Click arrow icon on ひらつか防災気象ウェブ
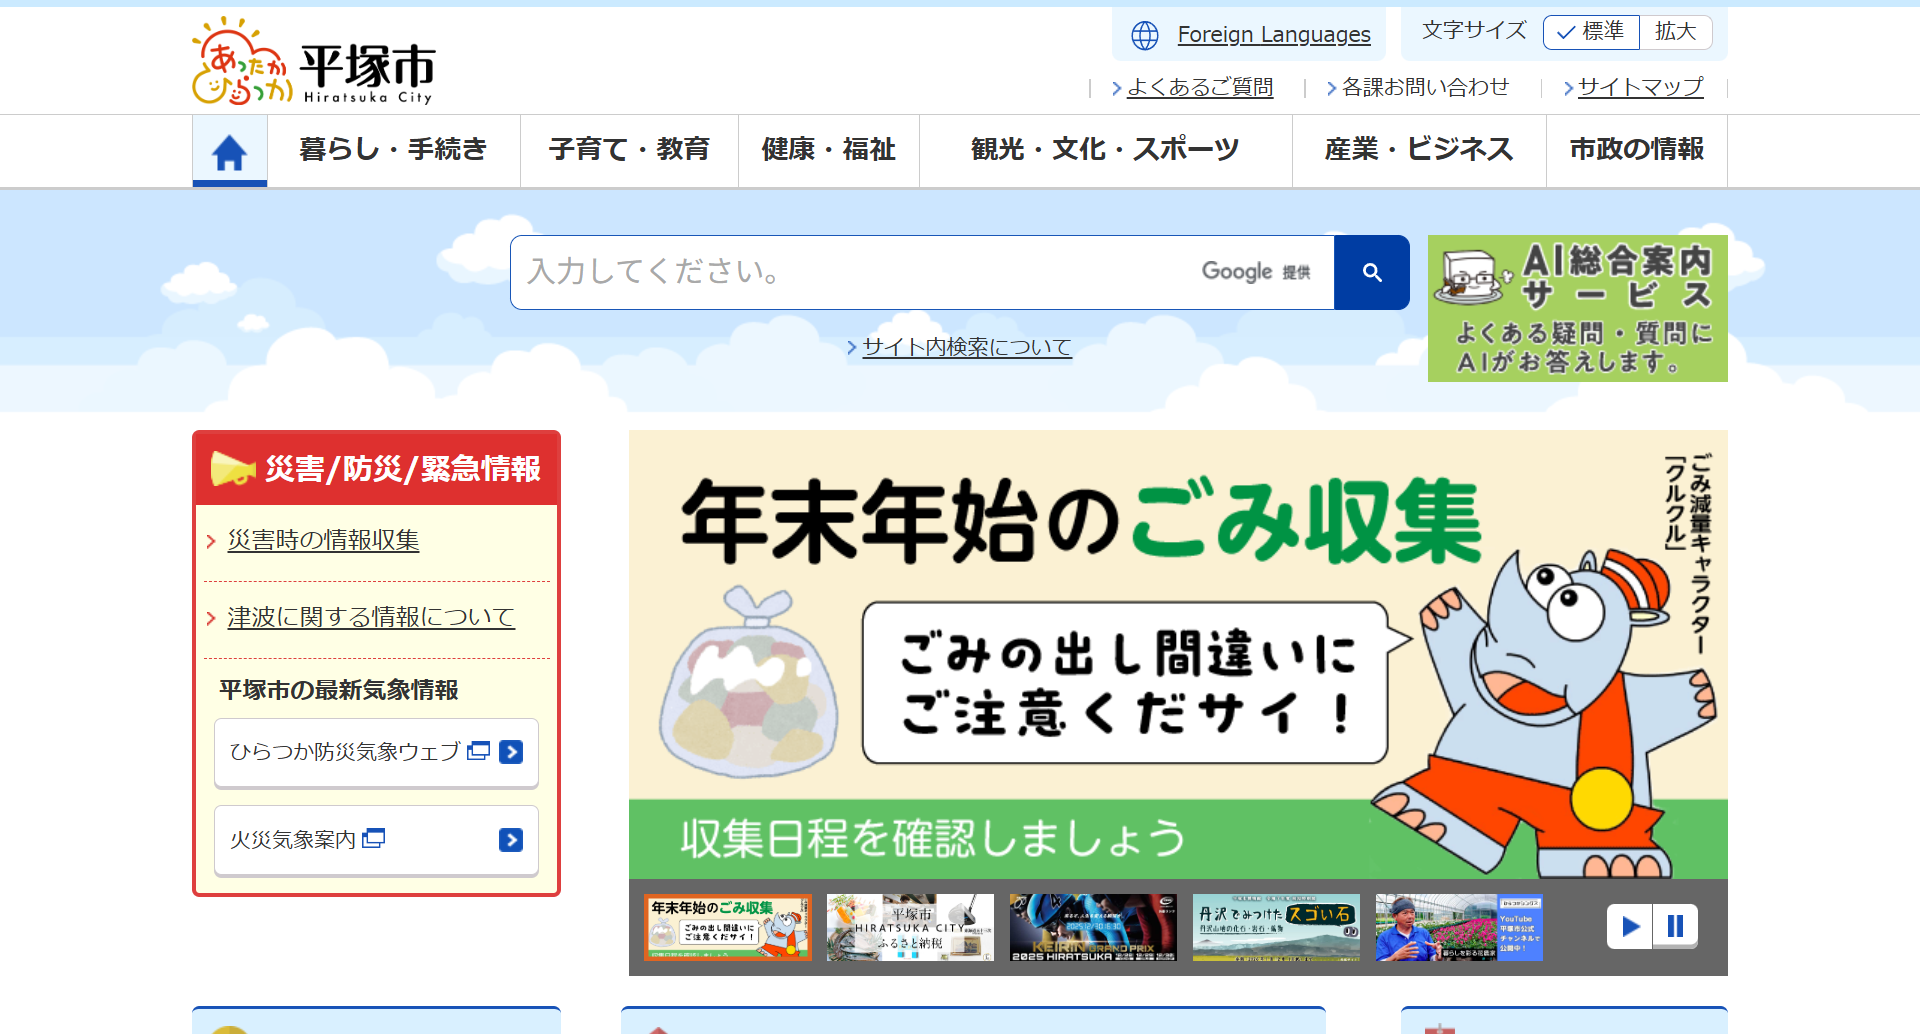The image size is (1920, 1034). point(510,752)
